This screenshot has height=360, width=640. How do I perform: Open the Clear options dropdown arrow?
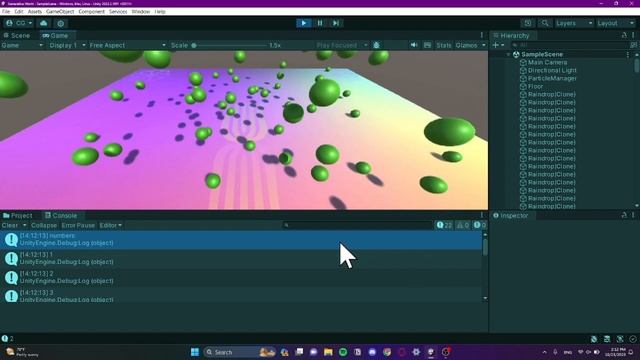tap(24, 225)
